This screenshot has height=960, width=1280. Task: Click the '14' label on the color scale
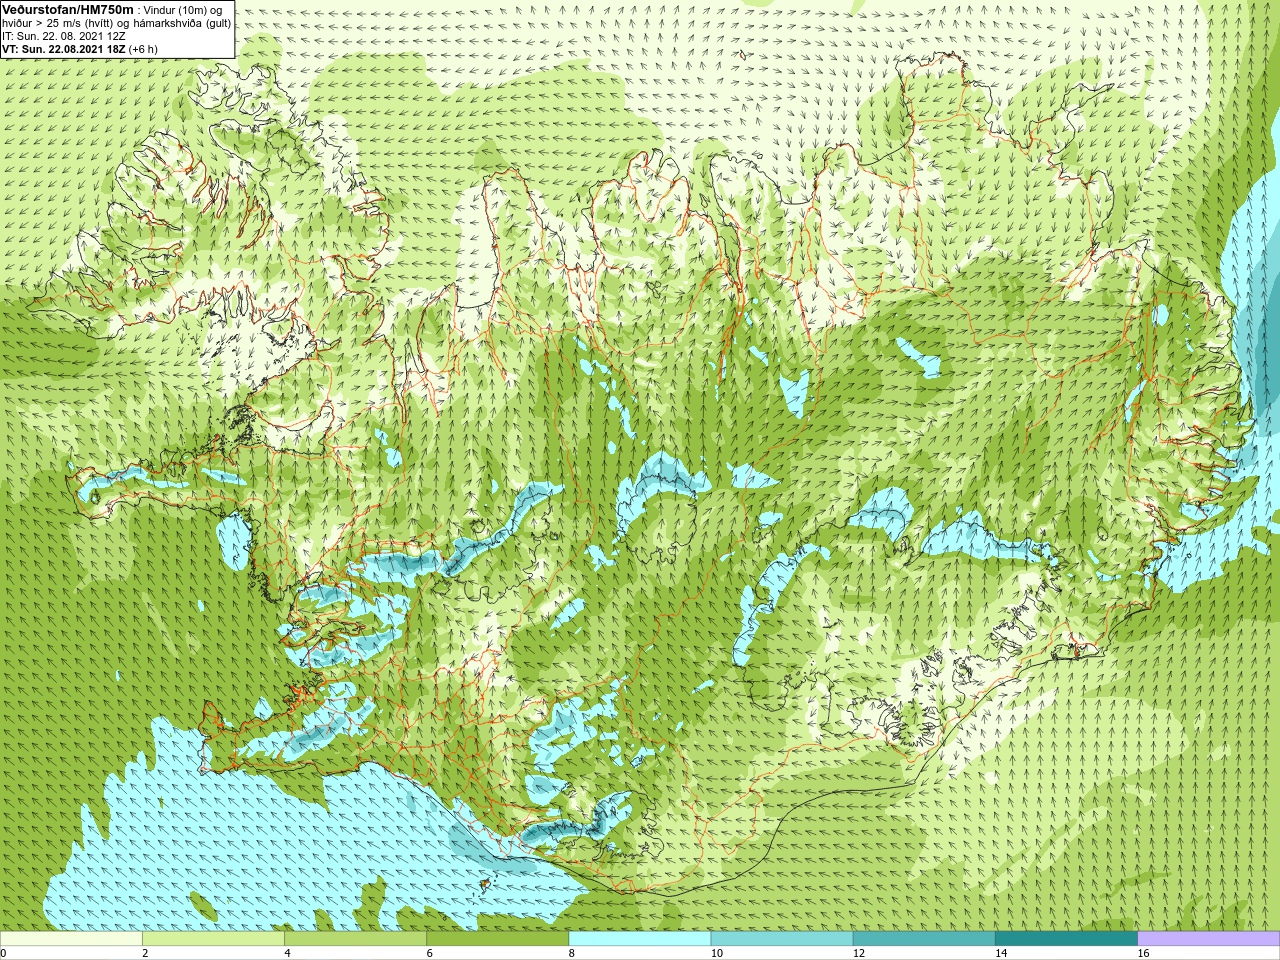click(1000, 953)
